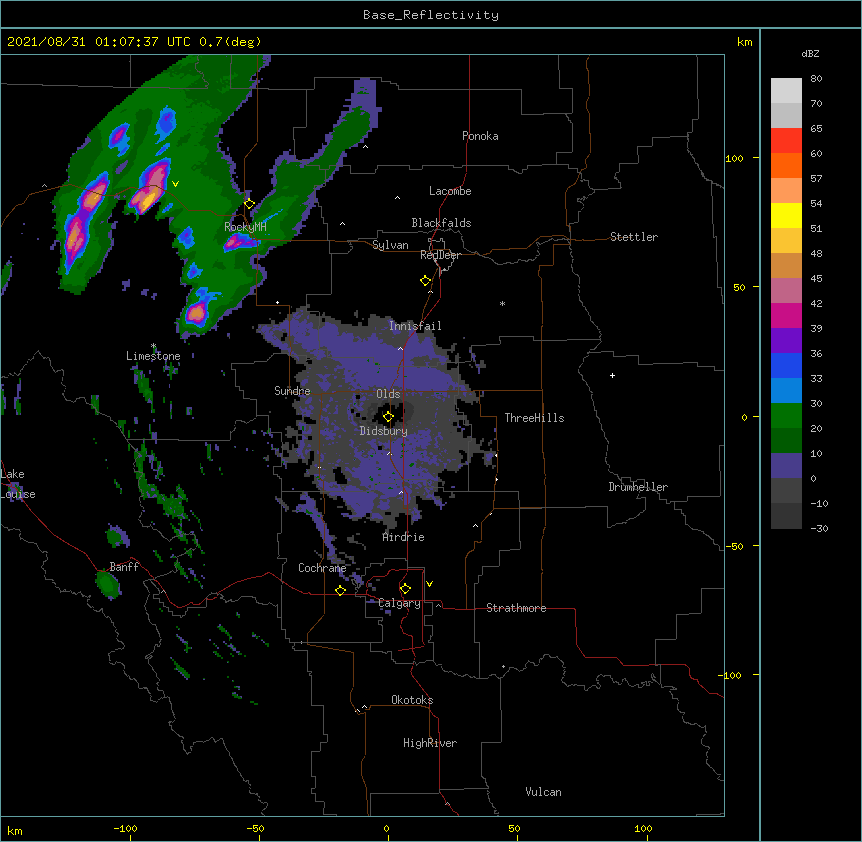Screen dimensions: 862x842
Task: Click the 45 value on the dBZ legend
Action: point(816,278)
